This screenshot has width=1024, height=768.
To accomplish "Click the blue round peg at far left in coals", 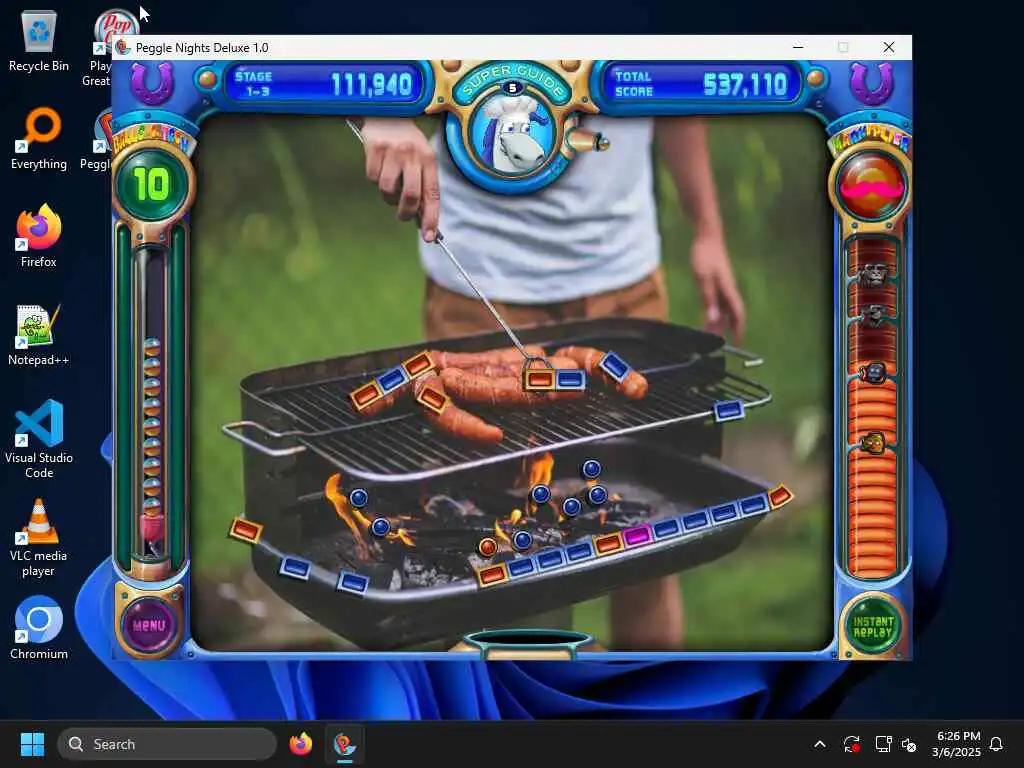I will (359, 498).
